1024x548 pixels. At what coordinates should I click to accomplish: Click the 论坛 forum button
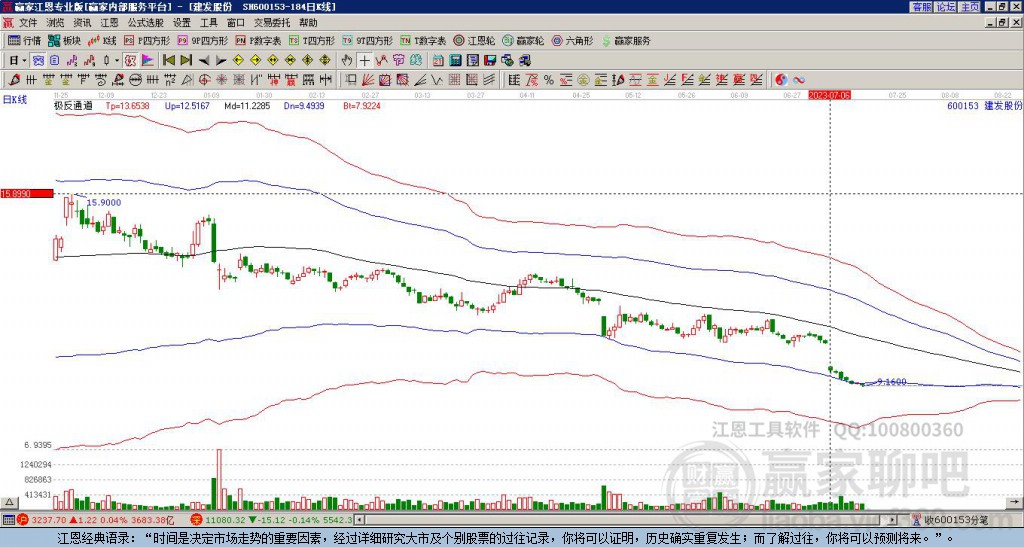[x=946, y=7]
